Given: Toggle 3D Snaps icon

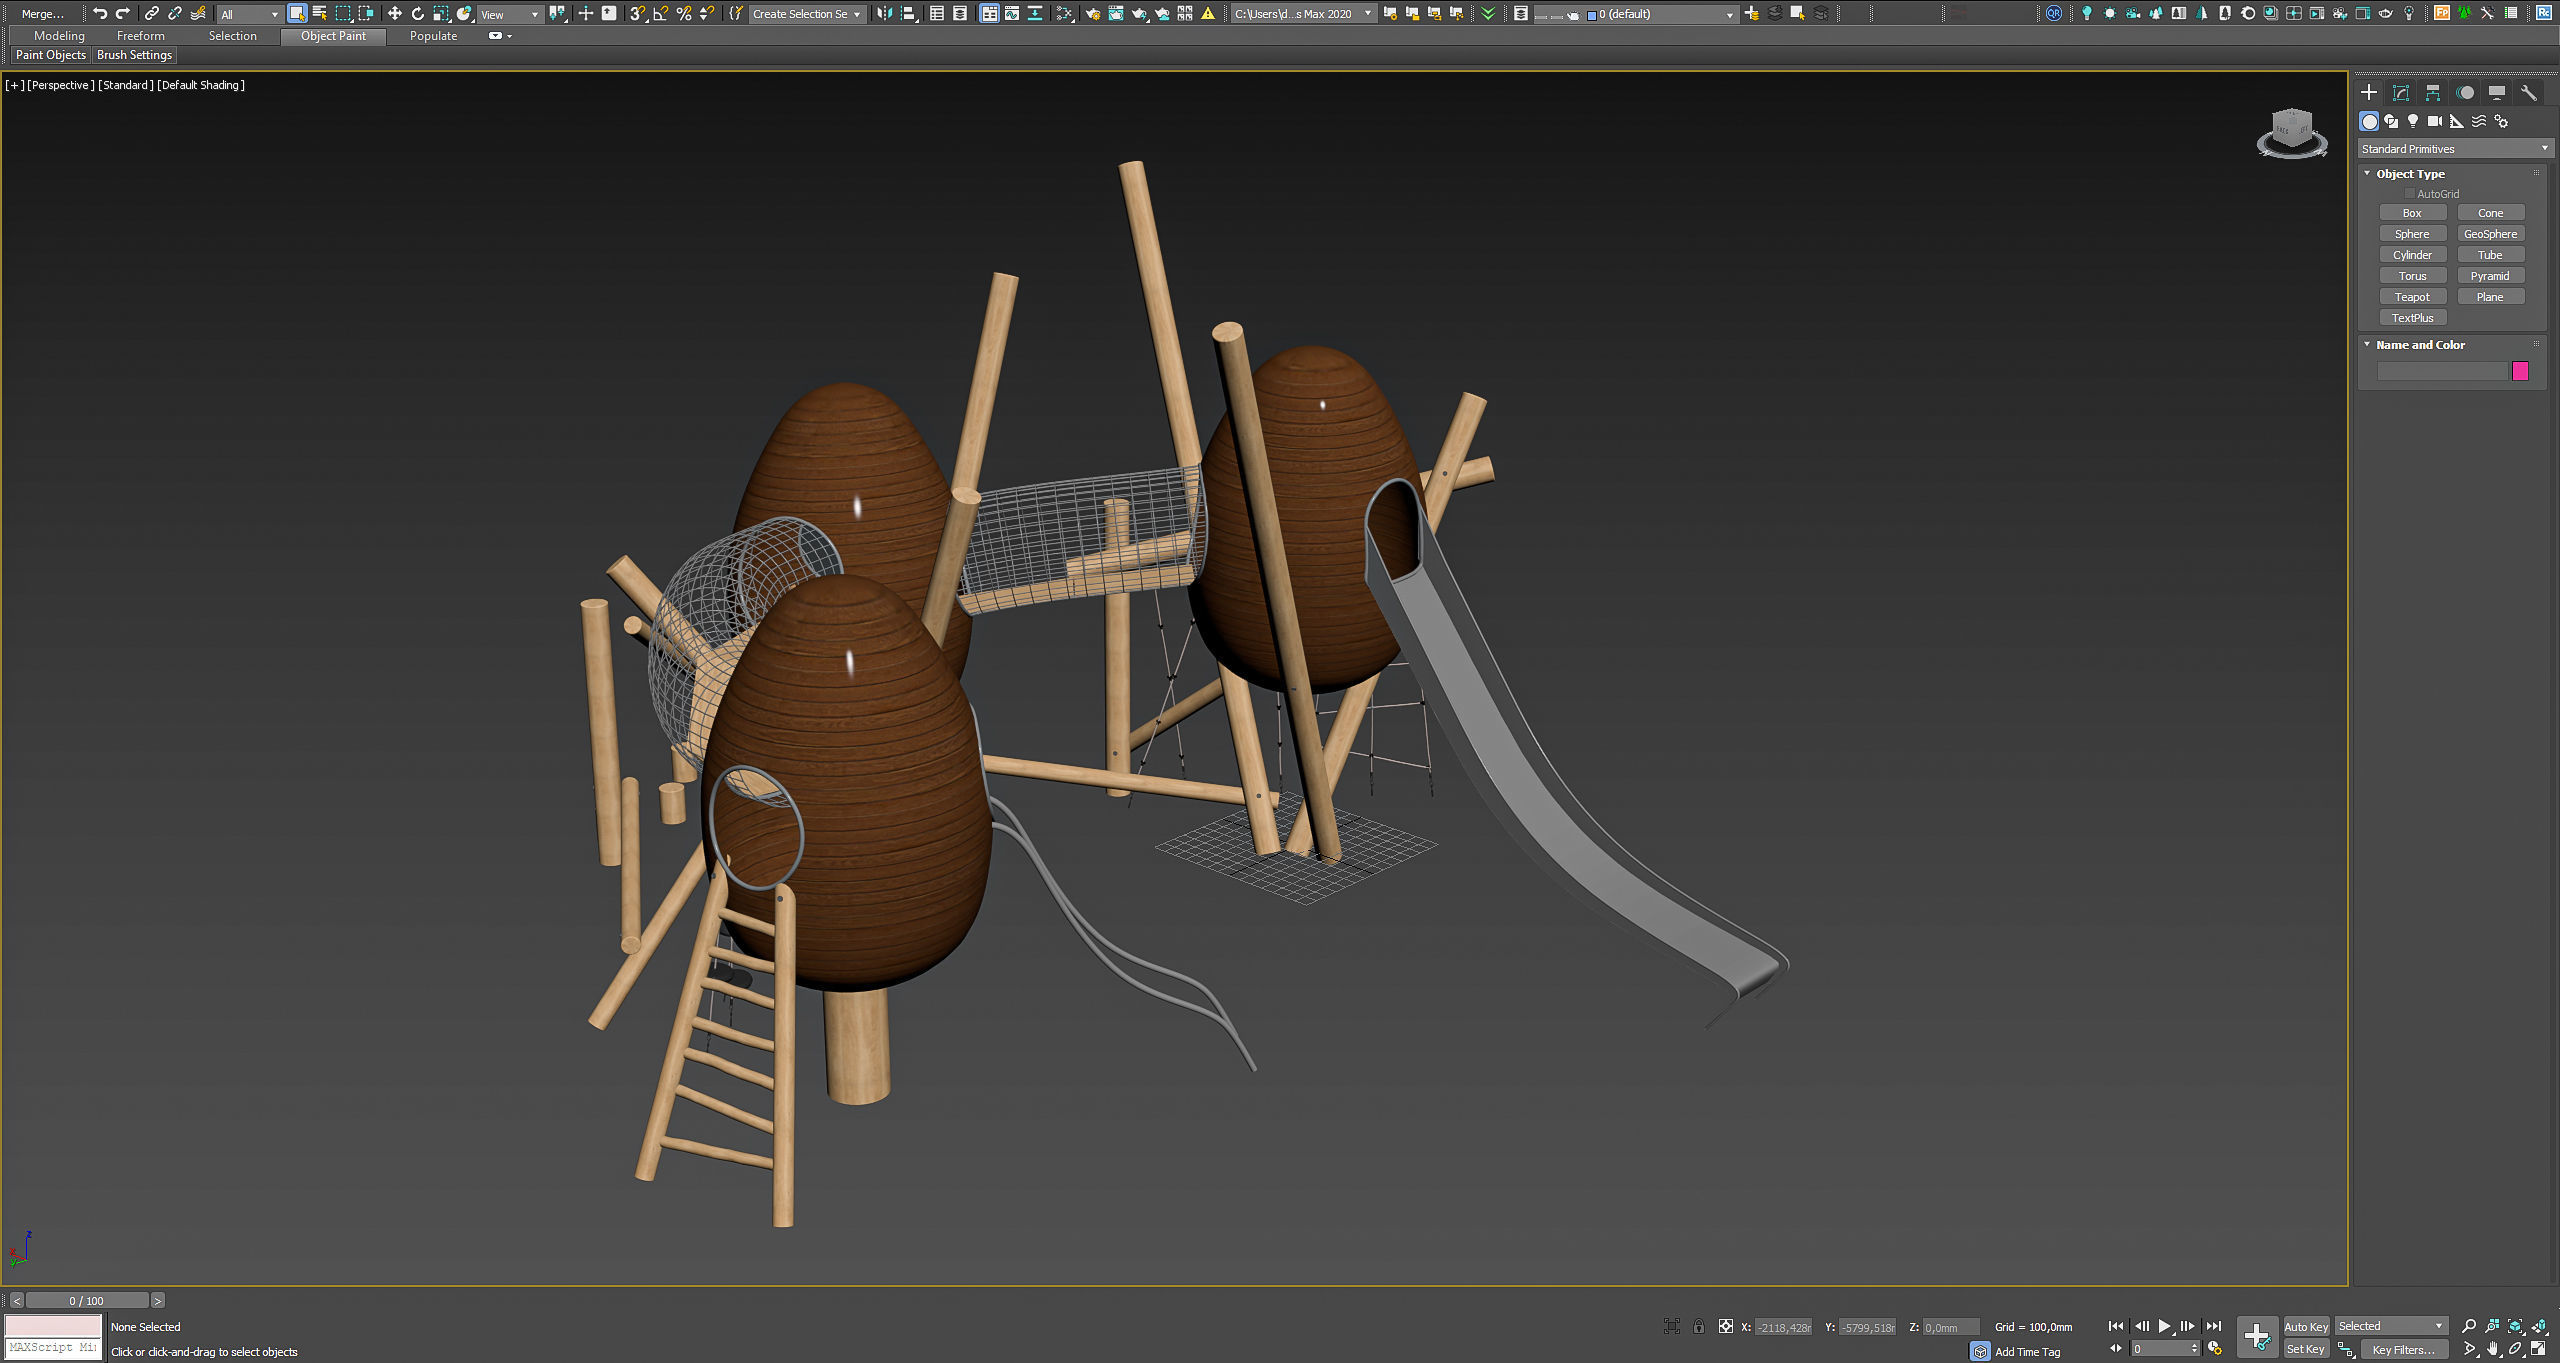Looking at the screenshot, I should click(x=638, y=13).
